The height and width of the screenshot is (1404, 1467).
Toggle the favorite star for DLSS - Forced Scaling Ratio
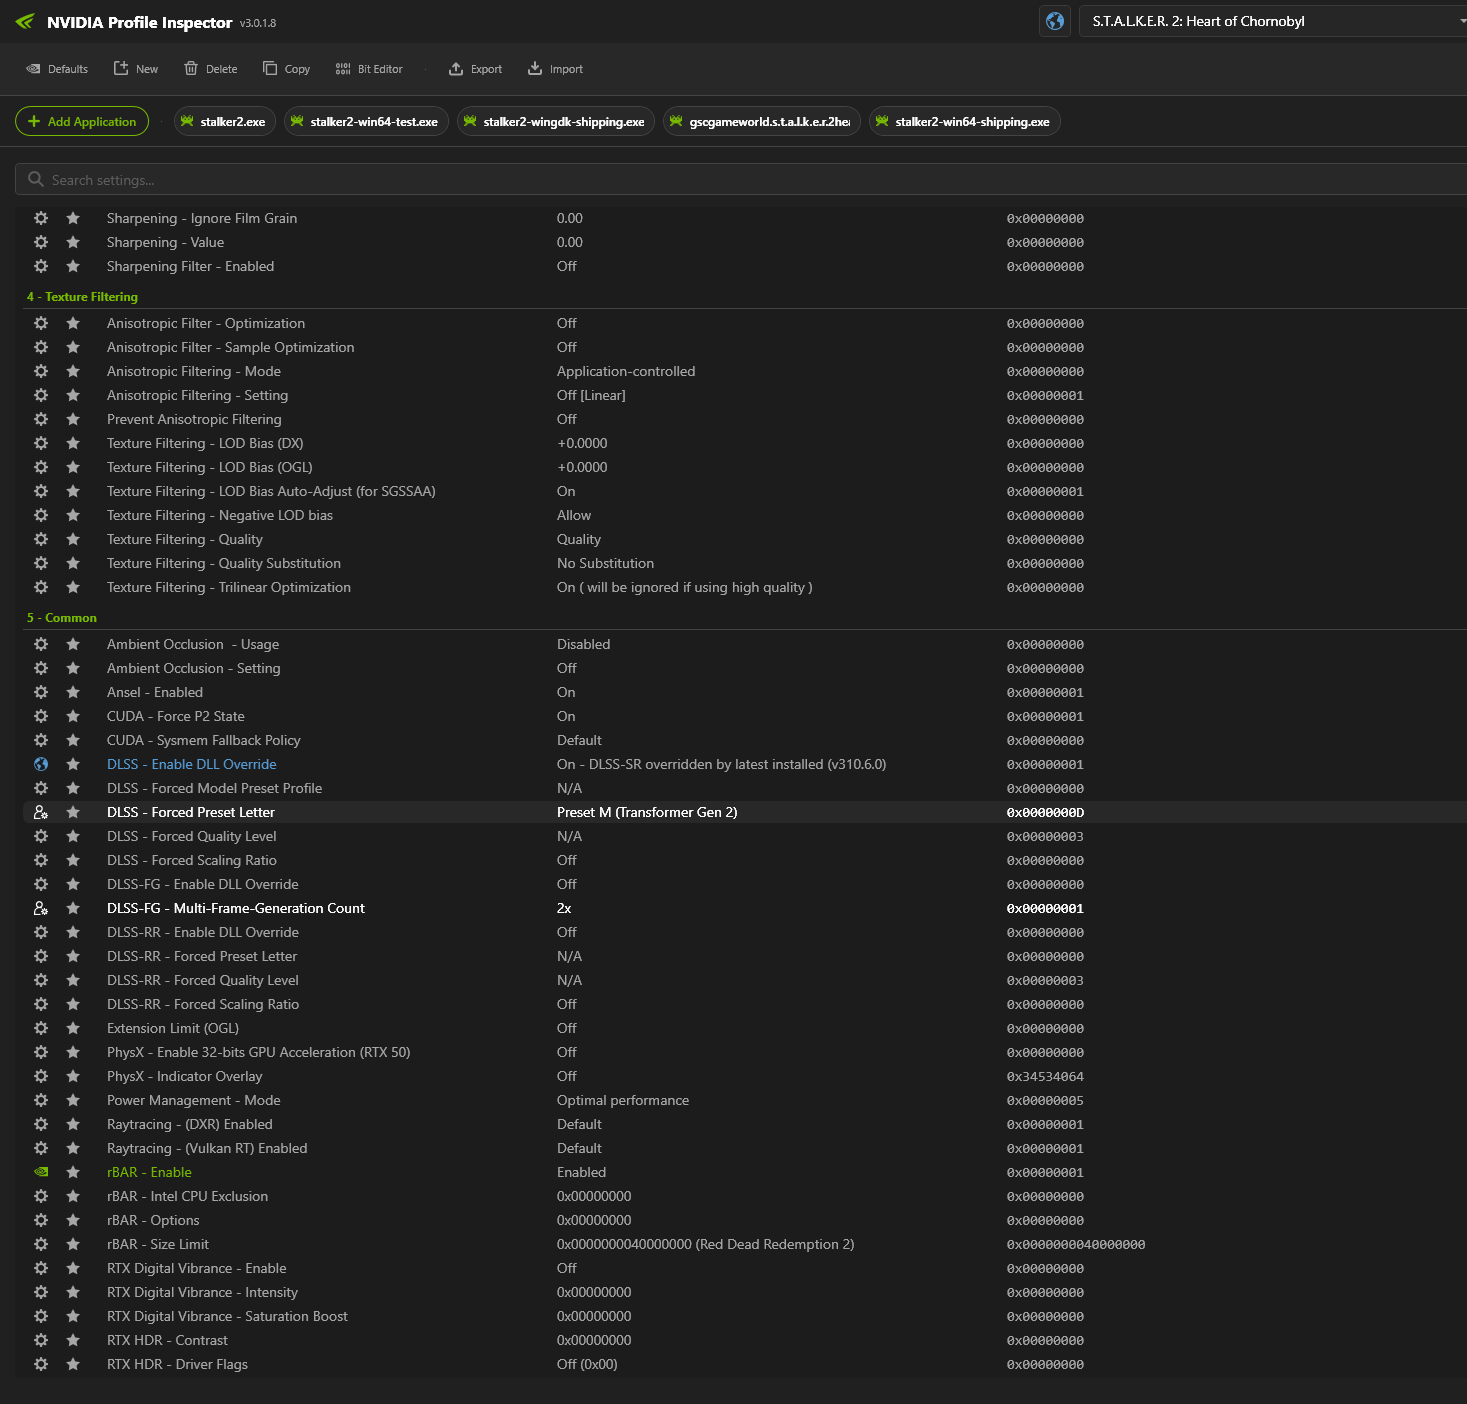73,860
